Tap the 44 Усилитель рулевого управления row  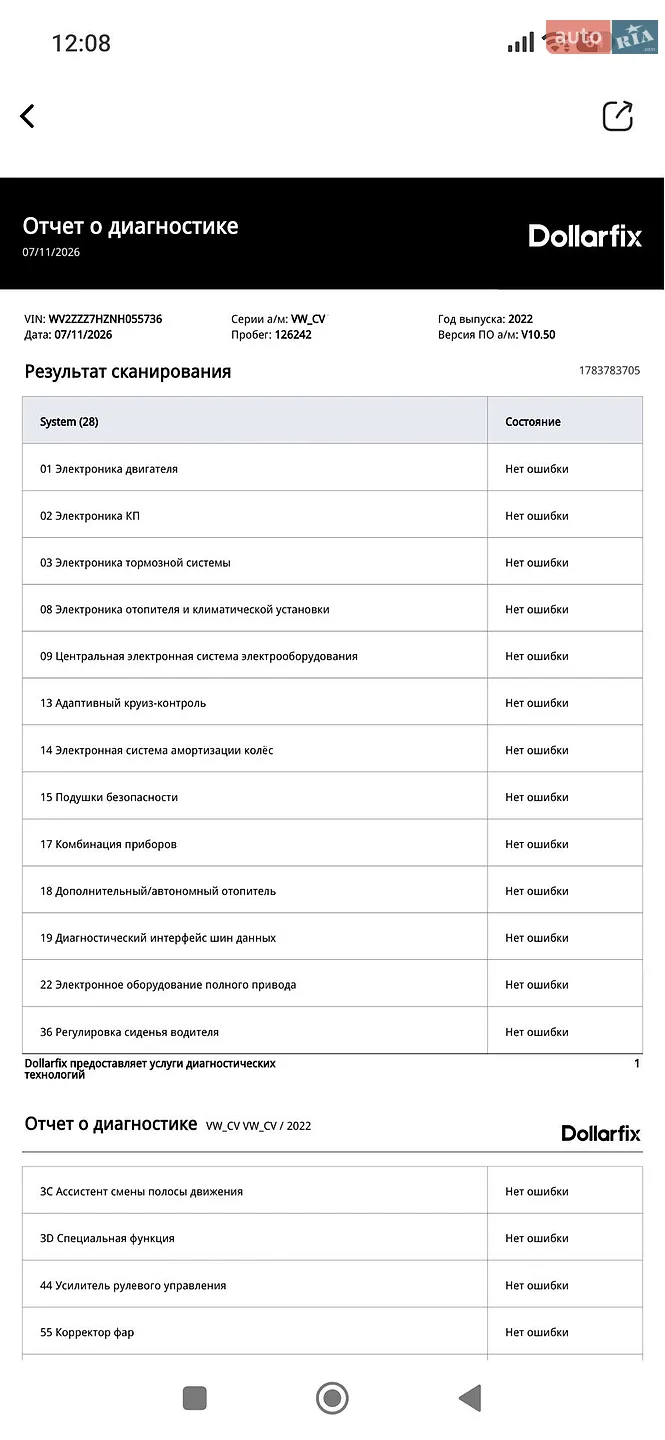332,1285
